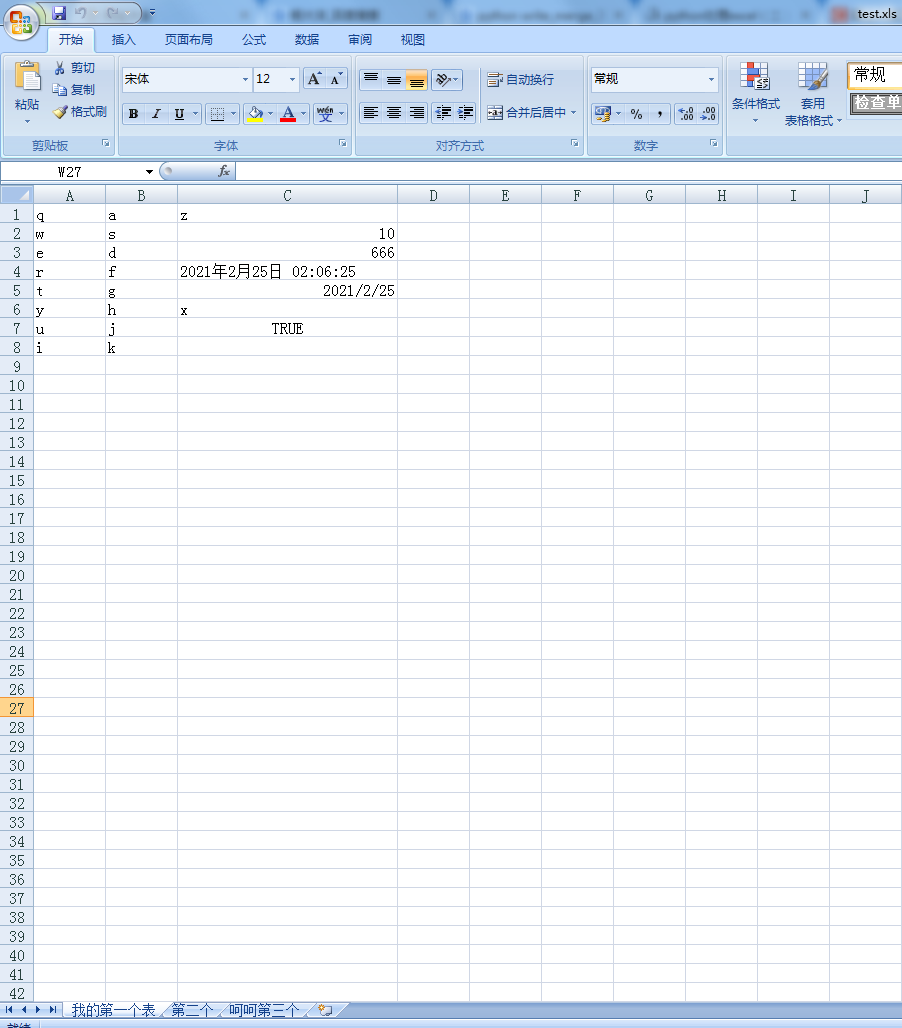Toggle italic formatting
Screen dimensions: 902x1028
click(156, 113)
